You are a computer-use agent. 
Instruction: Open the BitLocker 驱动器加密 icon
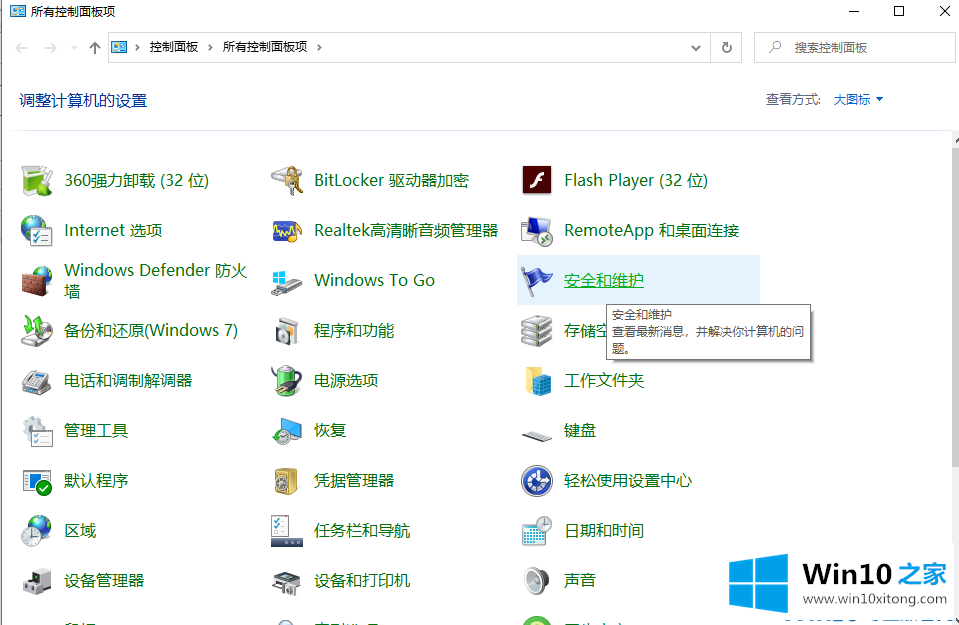287,180
